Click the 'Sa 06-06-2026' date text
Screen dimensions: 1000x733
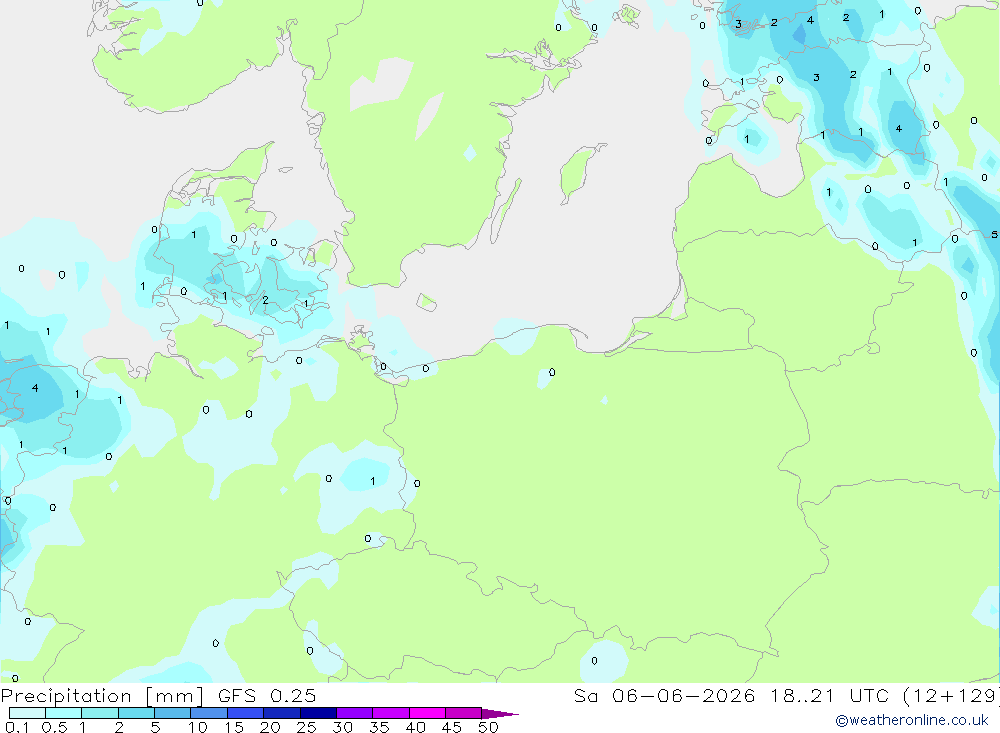click(665, 695)
